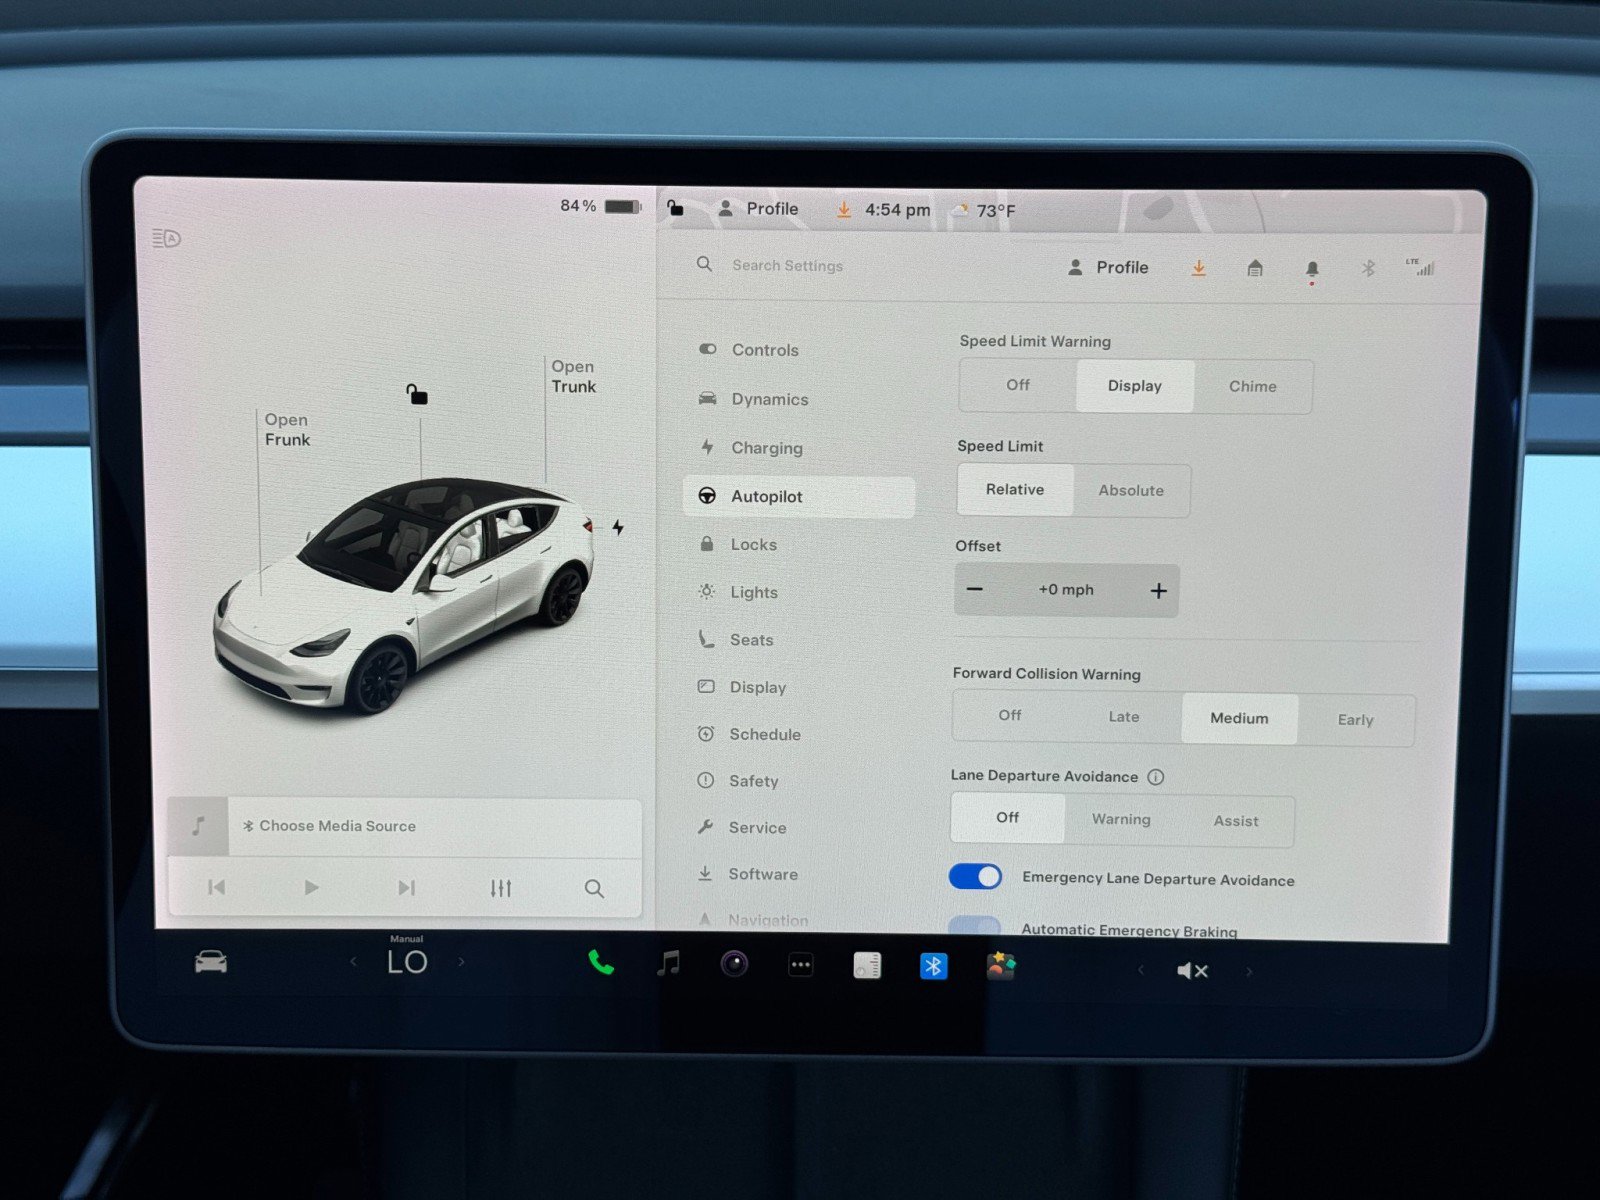Open notifications via the bell icon
Screen dimensions: 1600x1200
click(x=1313, y=268)
